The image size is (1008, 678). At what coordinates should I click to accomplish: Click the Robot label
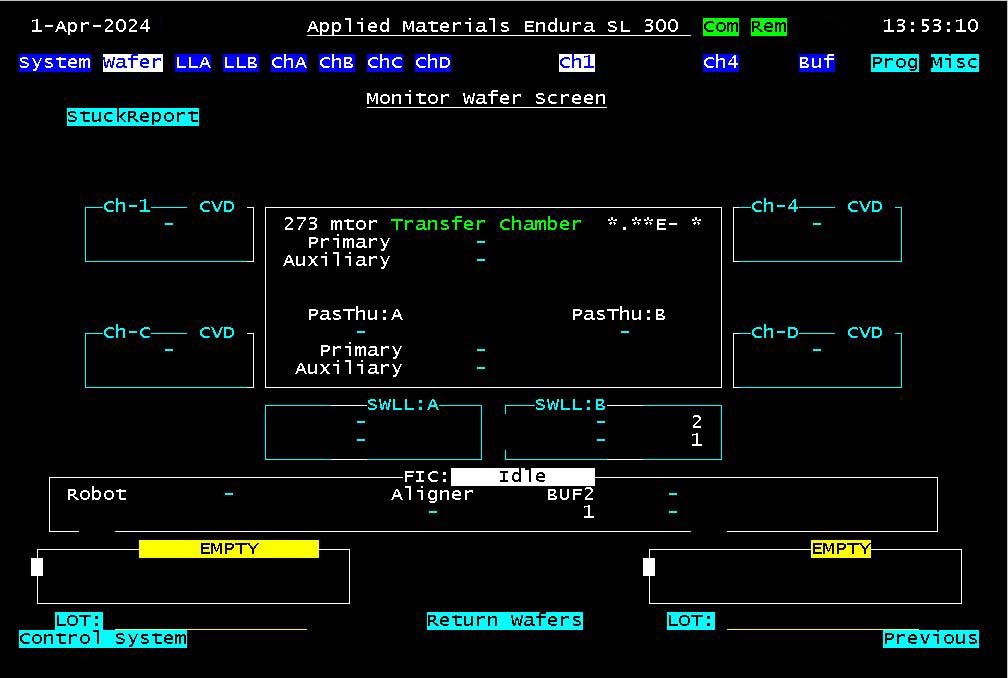97,494
